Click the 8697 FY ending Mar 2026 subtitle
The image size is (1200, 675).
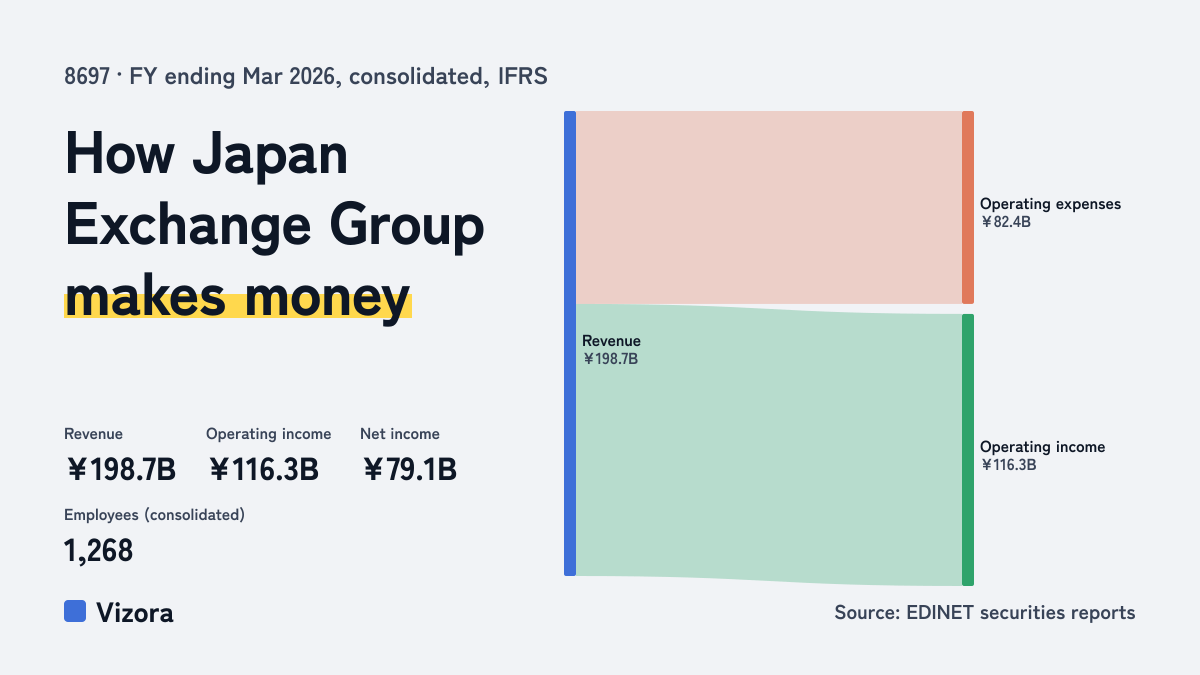point(306,76)
